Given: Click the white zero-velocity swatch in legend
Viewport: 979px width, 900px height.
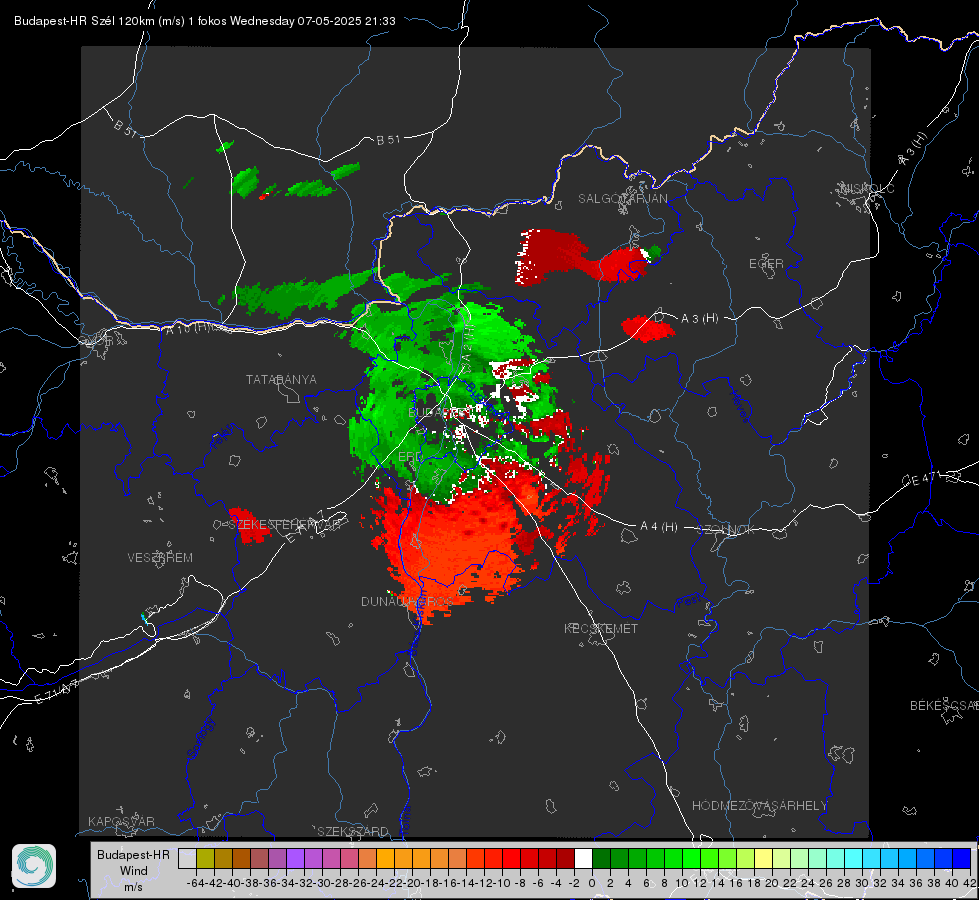Looking at the screenshot, I should coord(583,859).
